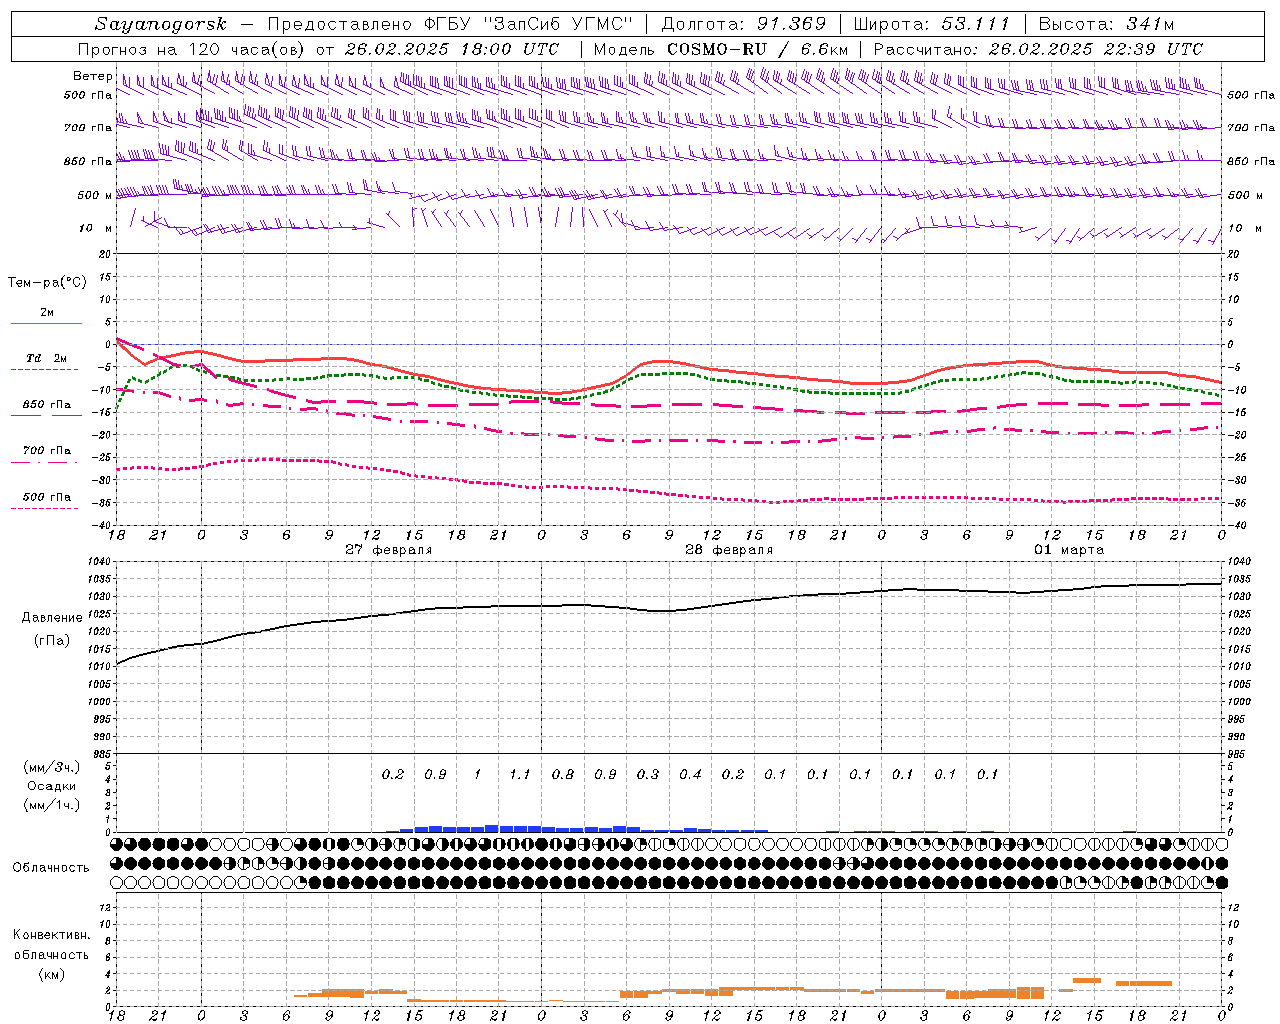Click the '(мм/1ч.)' precipitation unit label
This screenshot has width=1280, height=1024.
tap(52, 805)
